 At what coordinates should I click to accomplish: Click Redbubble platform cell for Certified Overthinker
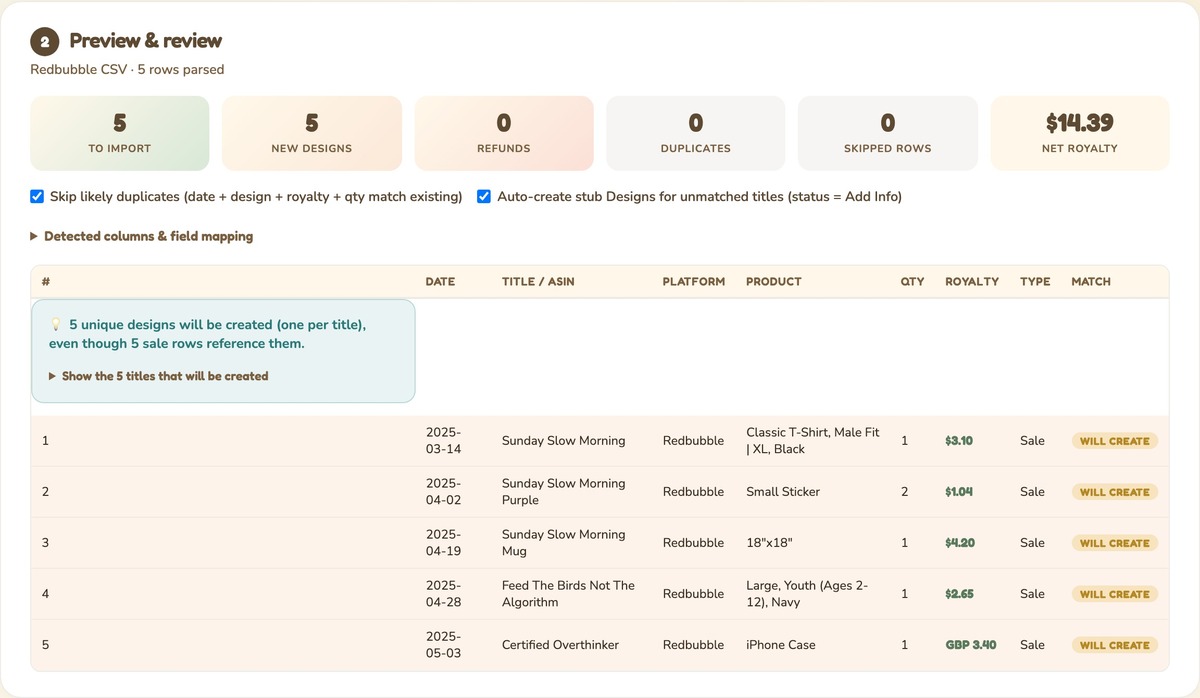(x=693, y=645)
